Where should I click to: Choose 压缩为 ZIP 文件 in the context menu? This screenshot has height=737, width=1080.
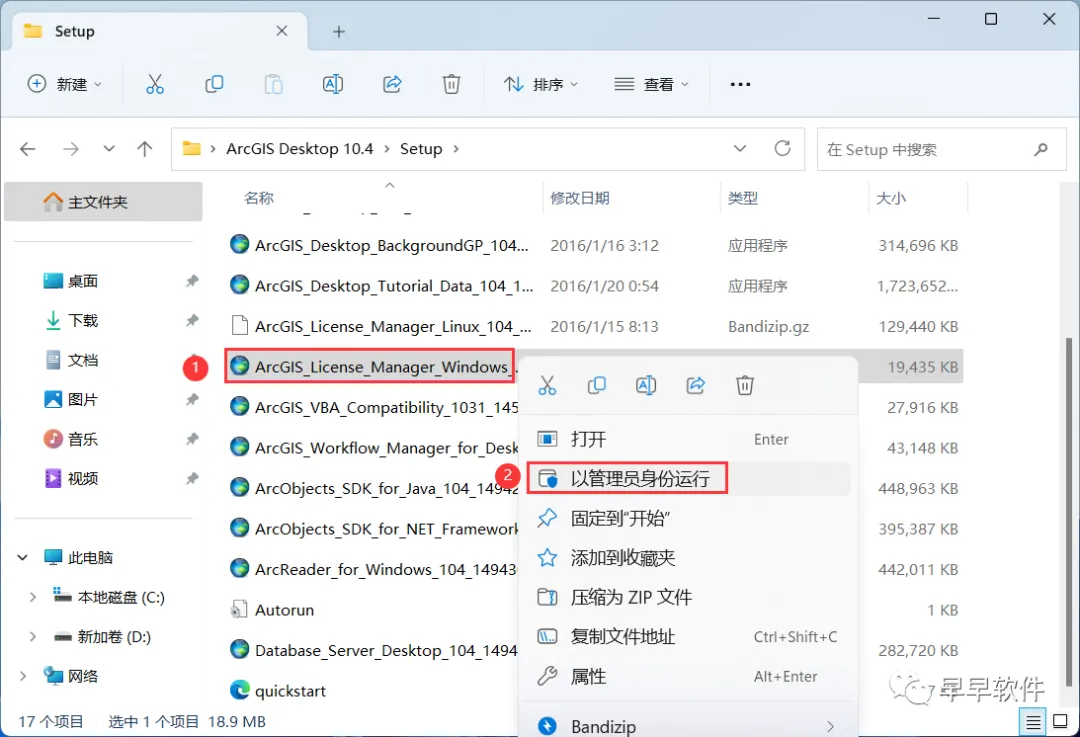point(688,597)
